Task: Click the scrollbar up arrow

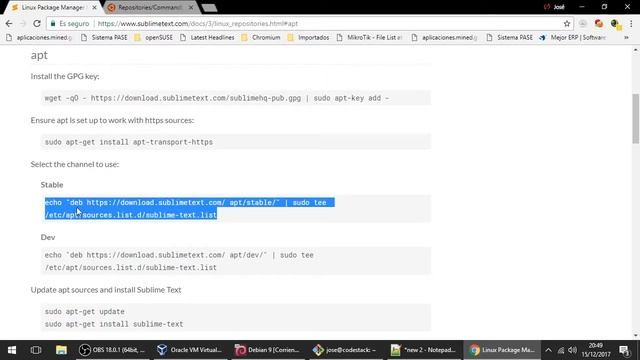Action: pos(636,50)
